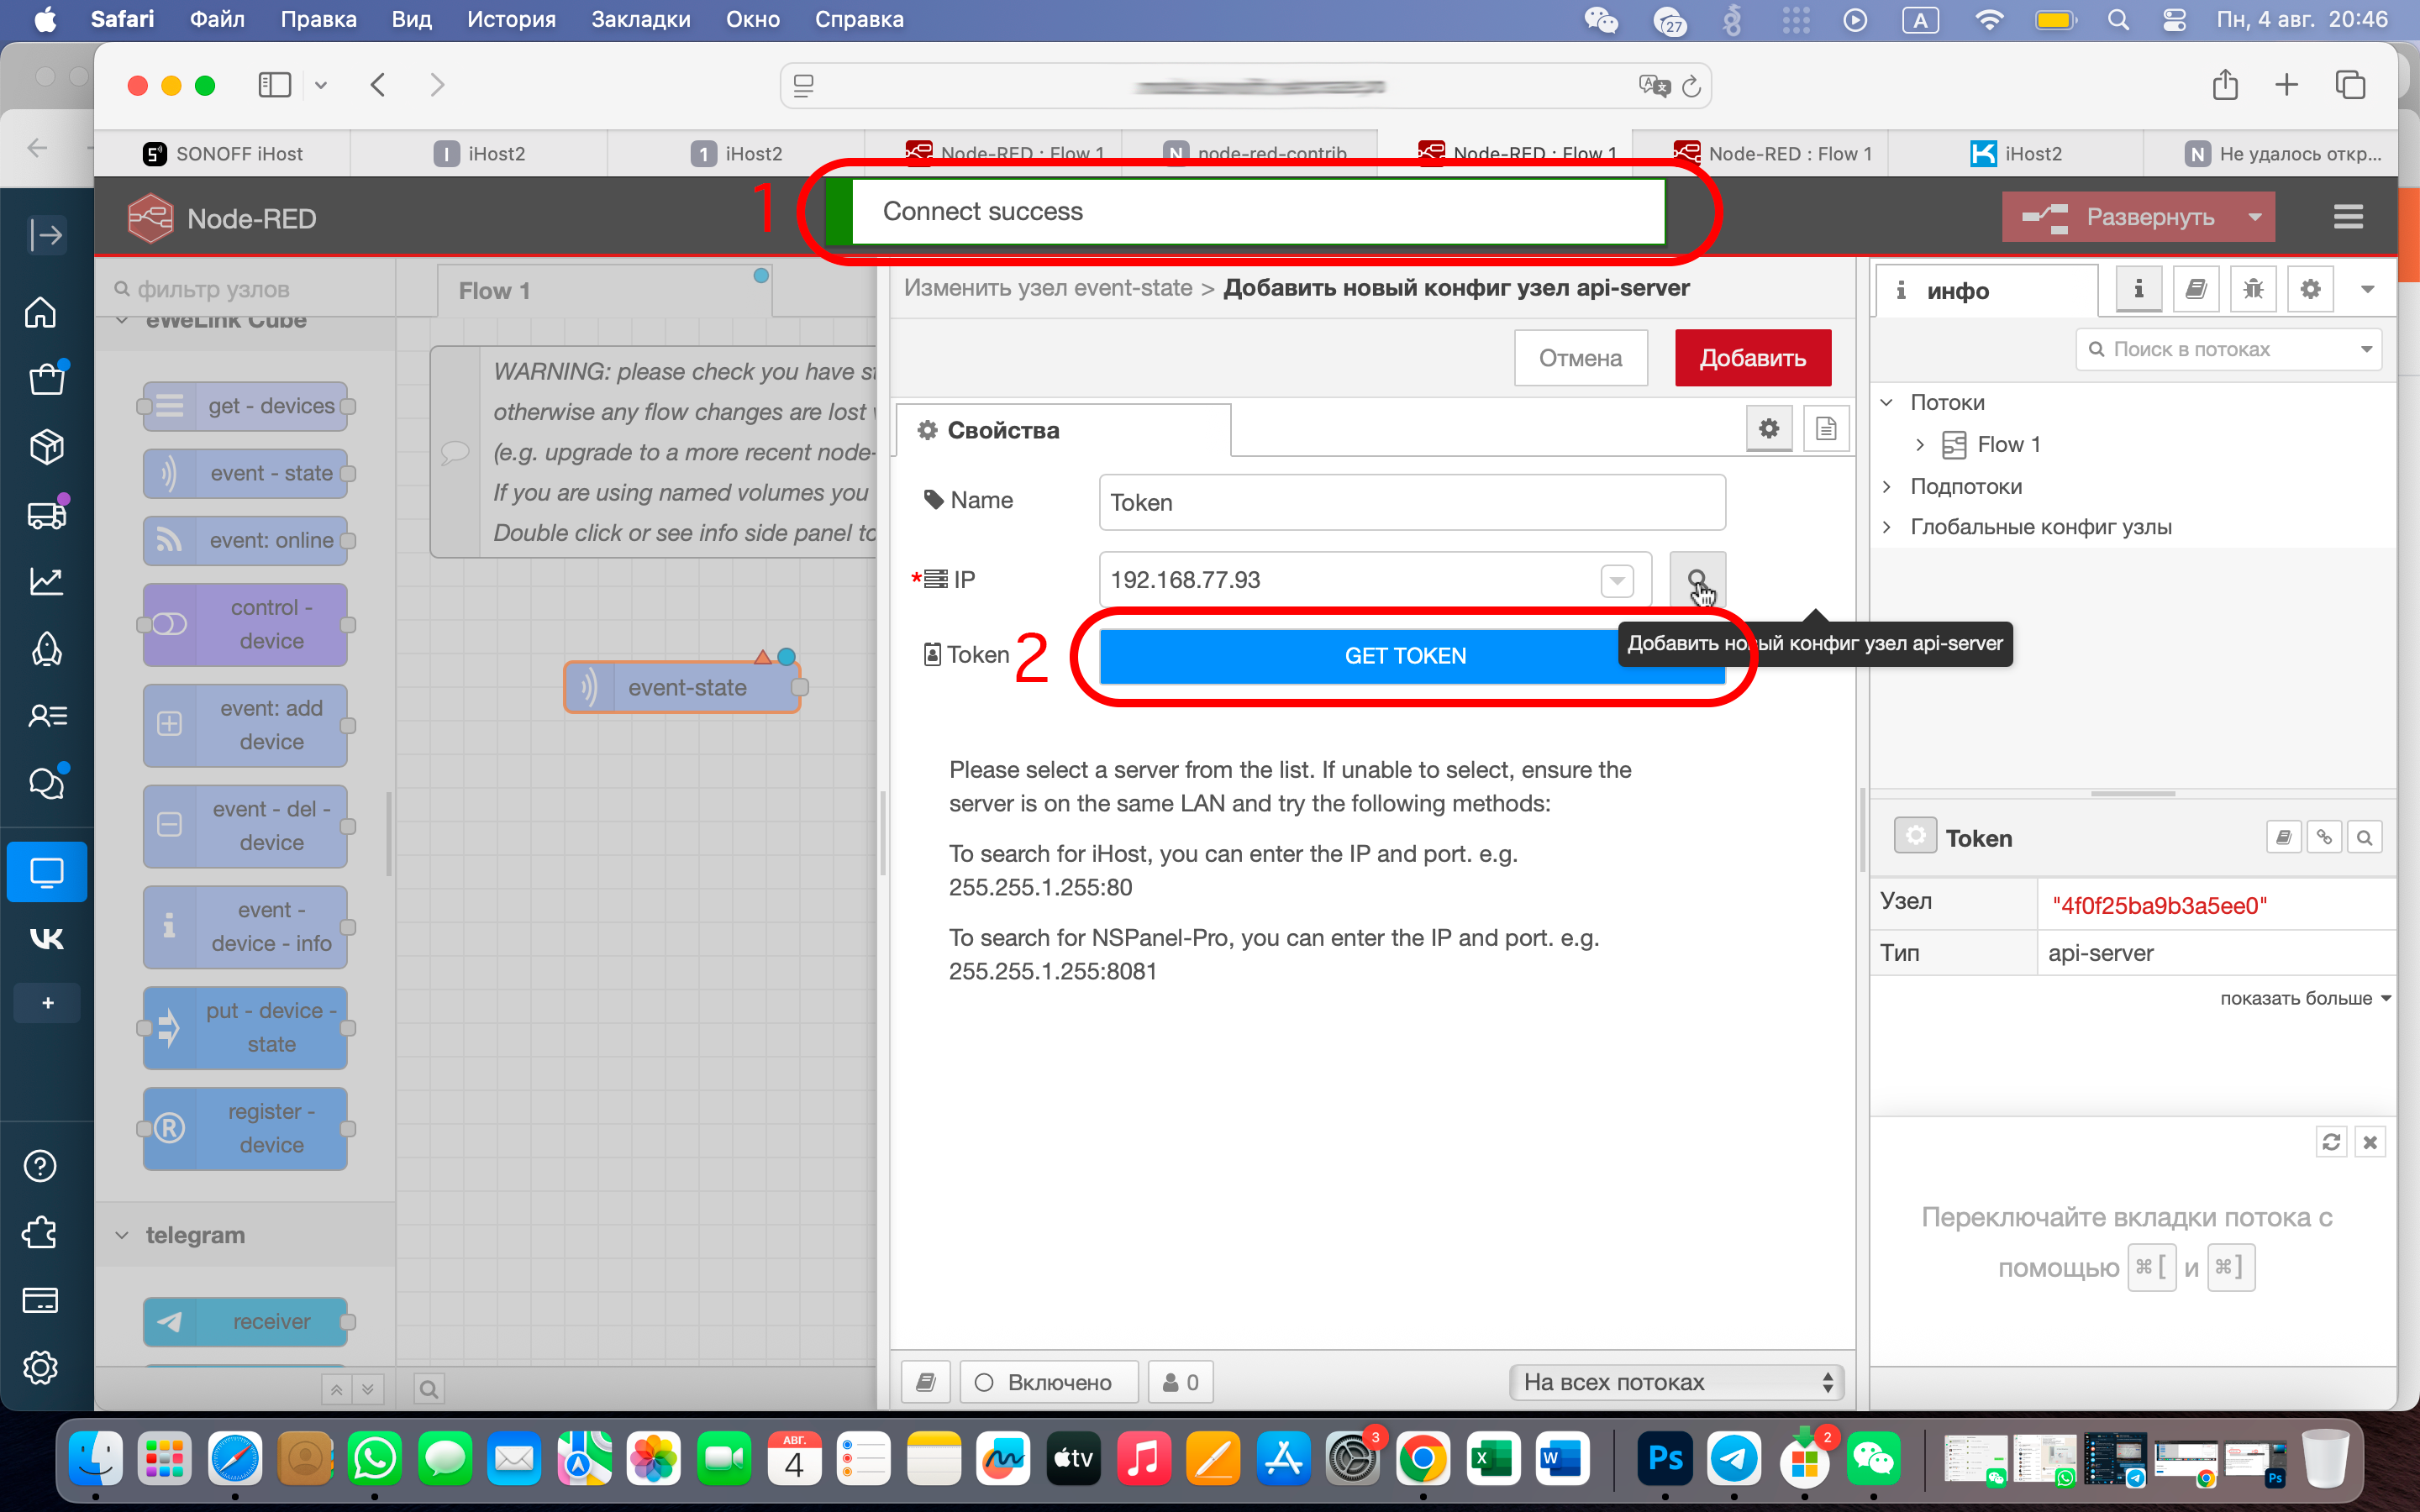Click refresh icon in tips panel

pos(2331,1142)
